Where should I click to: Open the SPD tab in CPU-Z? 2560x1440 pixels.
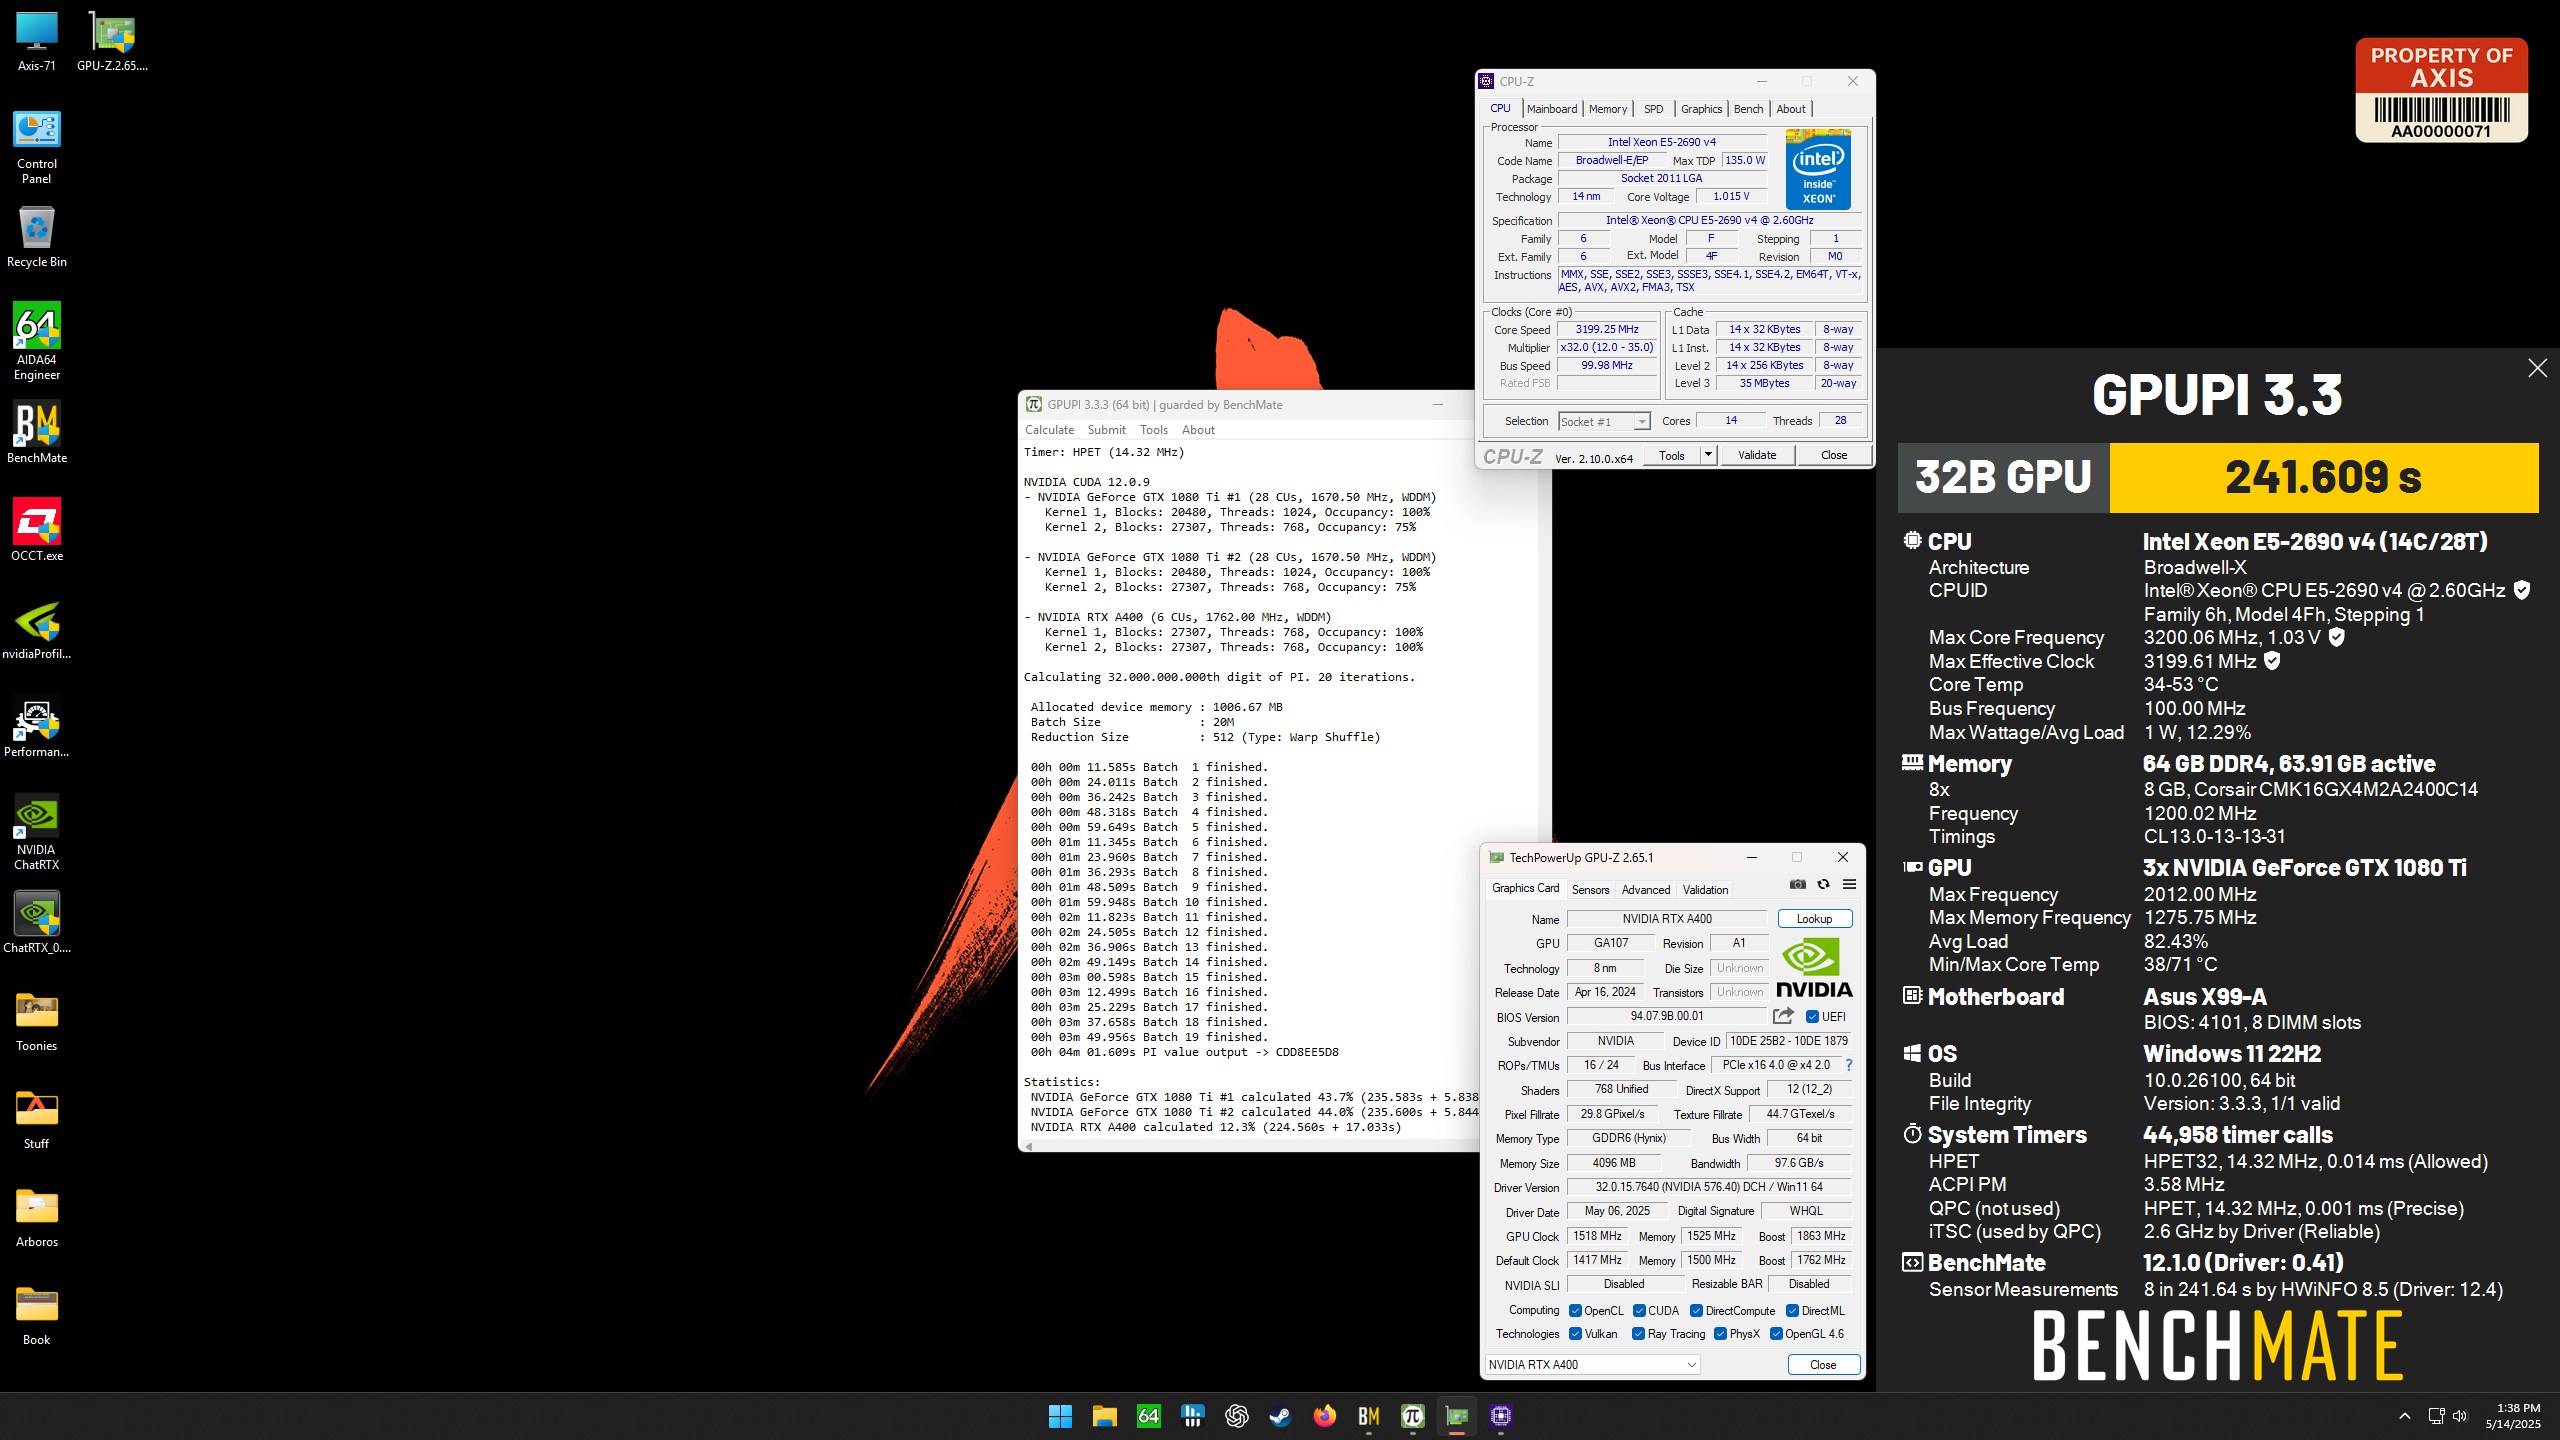coord(1654,109)
